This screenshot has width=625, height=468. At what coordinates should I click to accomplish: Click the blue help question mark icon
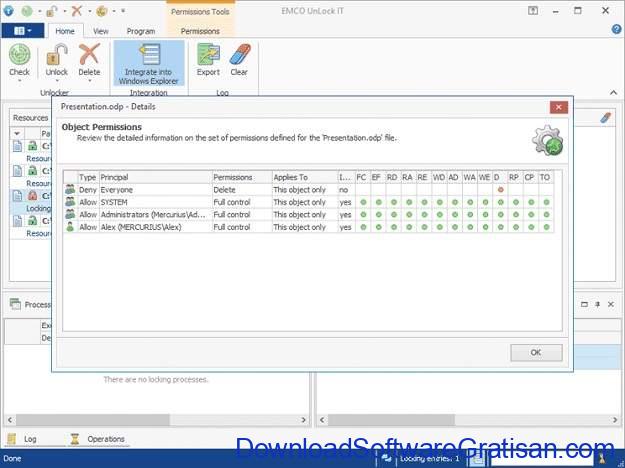coord(616,29)
